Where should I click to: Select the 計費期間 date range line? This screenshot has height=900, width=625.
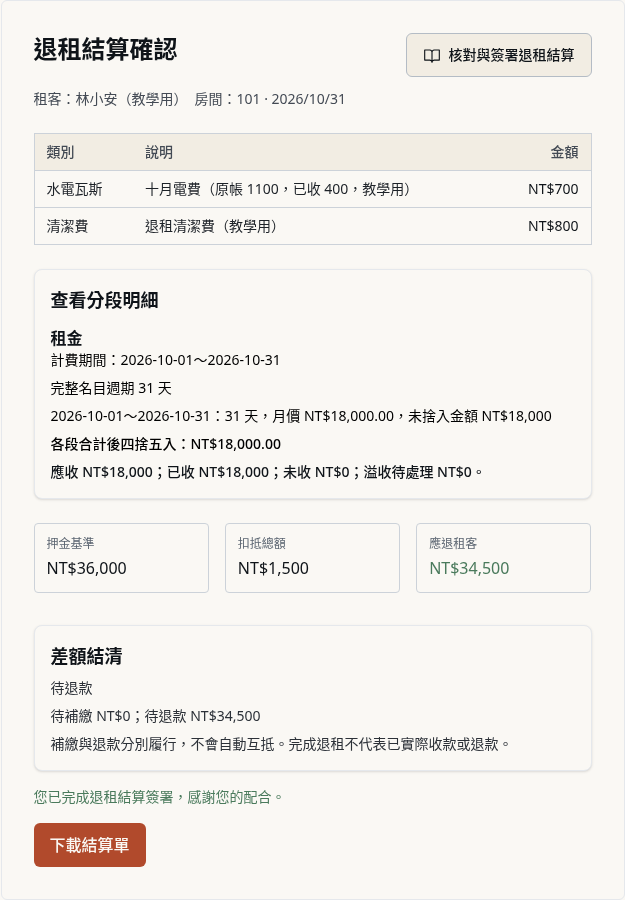(165, 360)
